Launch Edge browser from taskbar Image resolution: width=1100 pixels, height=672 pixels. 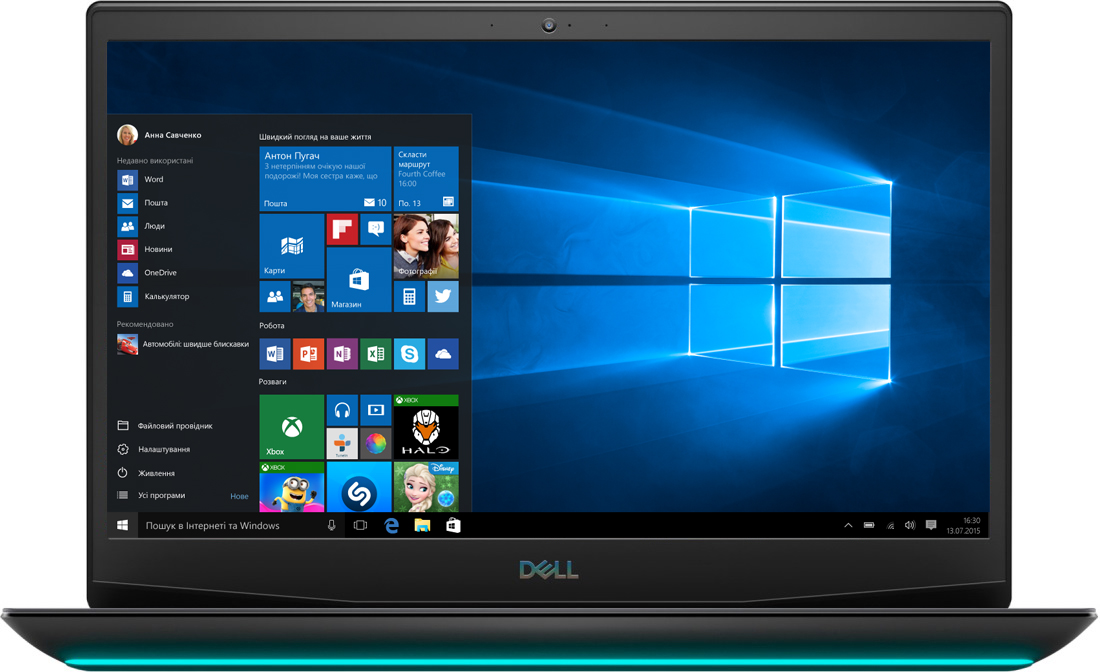(x=391, y=525)
